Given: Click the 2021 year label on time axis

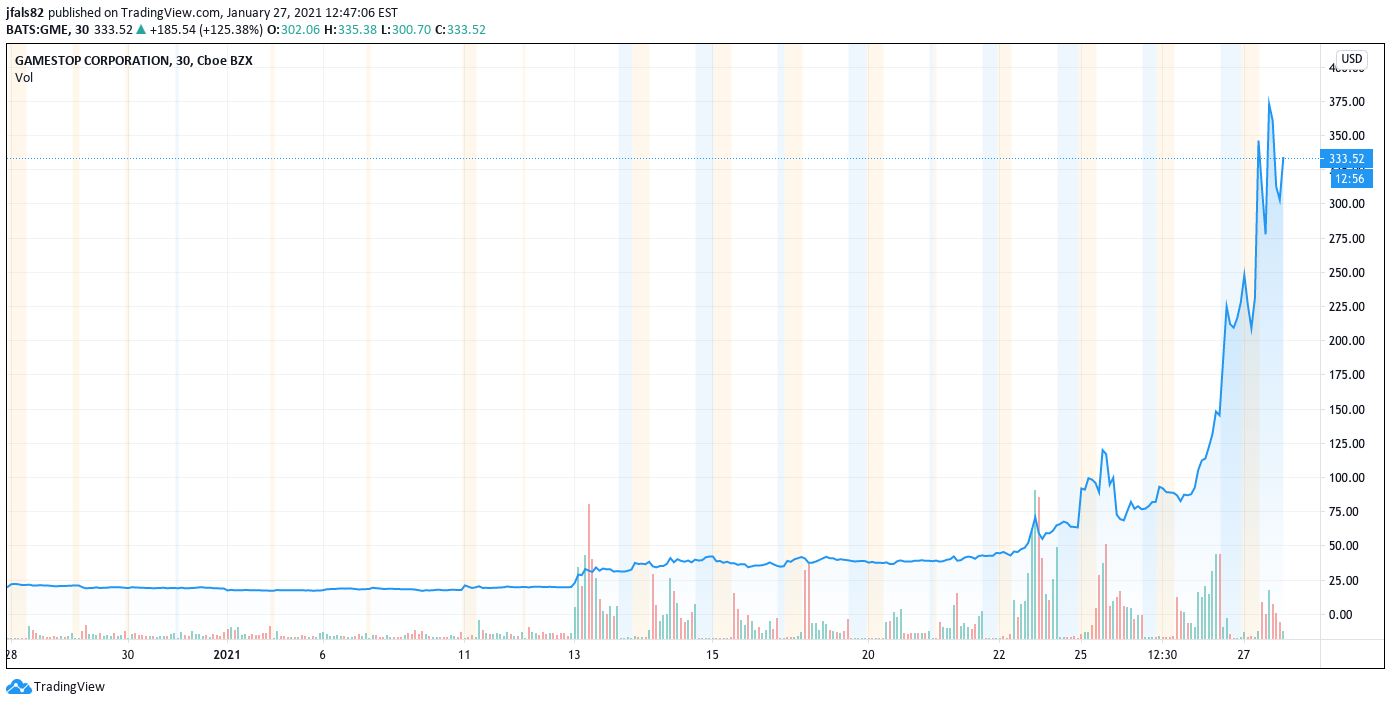Looking at the screenshot, I should click(228, 655).
